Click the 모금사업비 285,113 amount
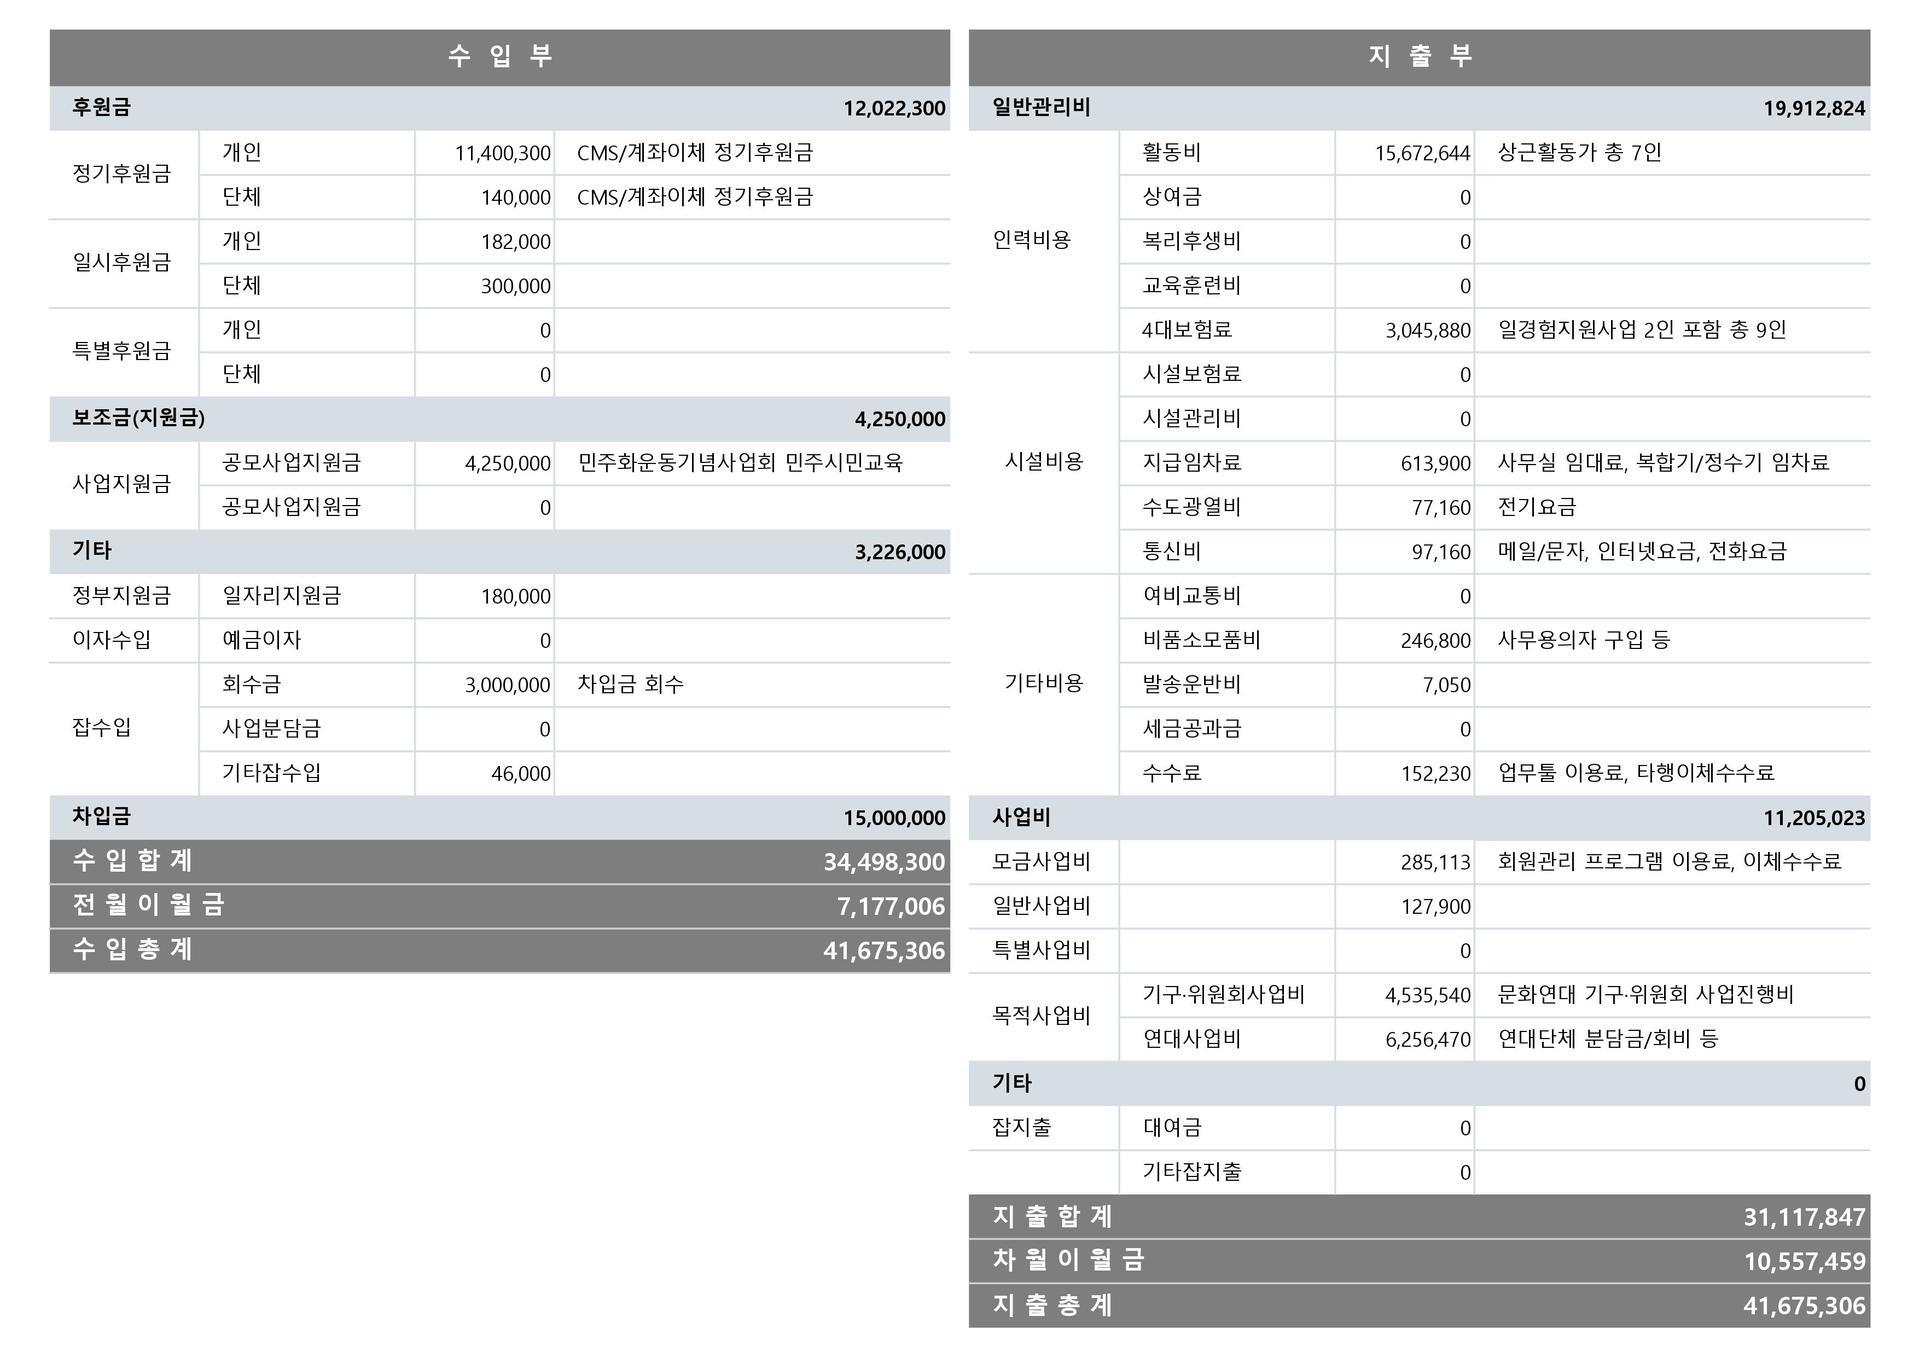This screenshot has width=1919, height=1357. click(x=1435, y=862)
